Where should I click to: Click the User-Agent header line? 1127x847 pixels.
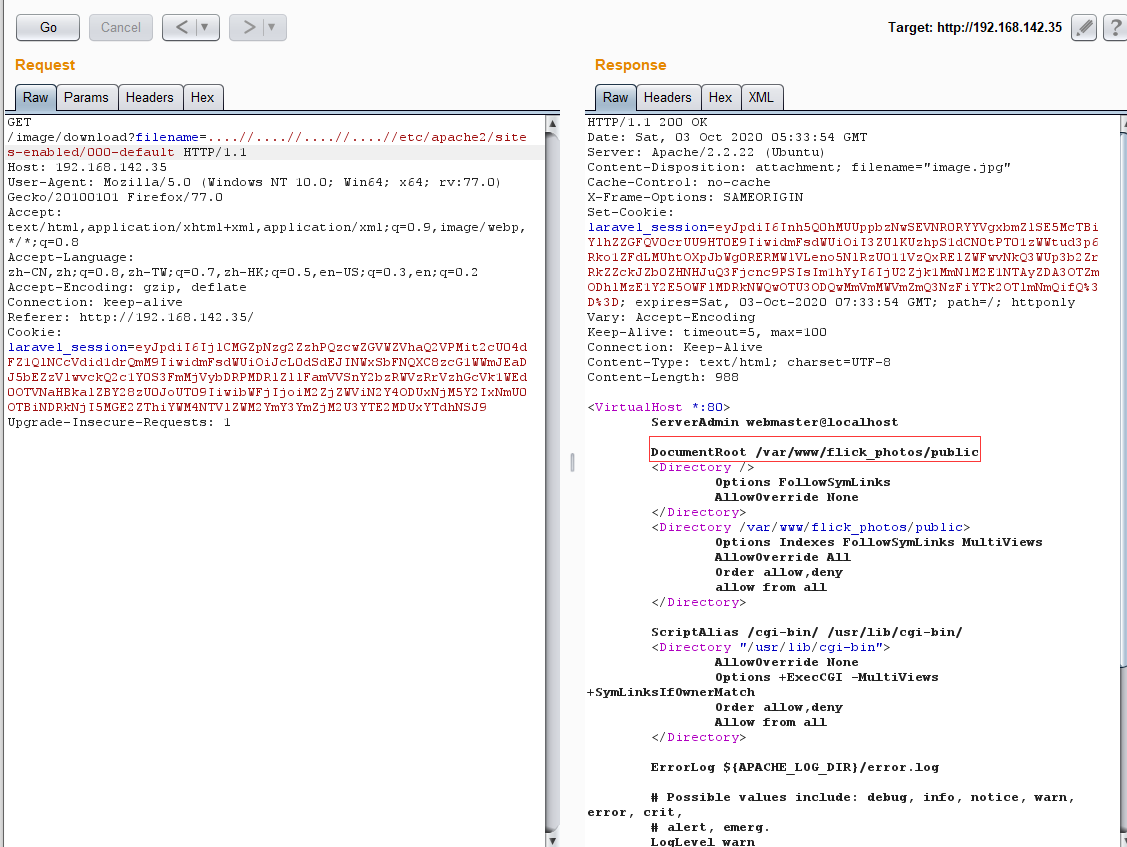pyautogui.click(x=254, y=189)
